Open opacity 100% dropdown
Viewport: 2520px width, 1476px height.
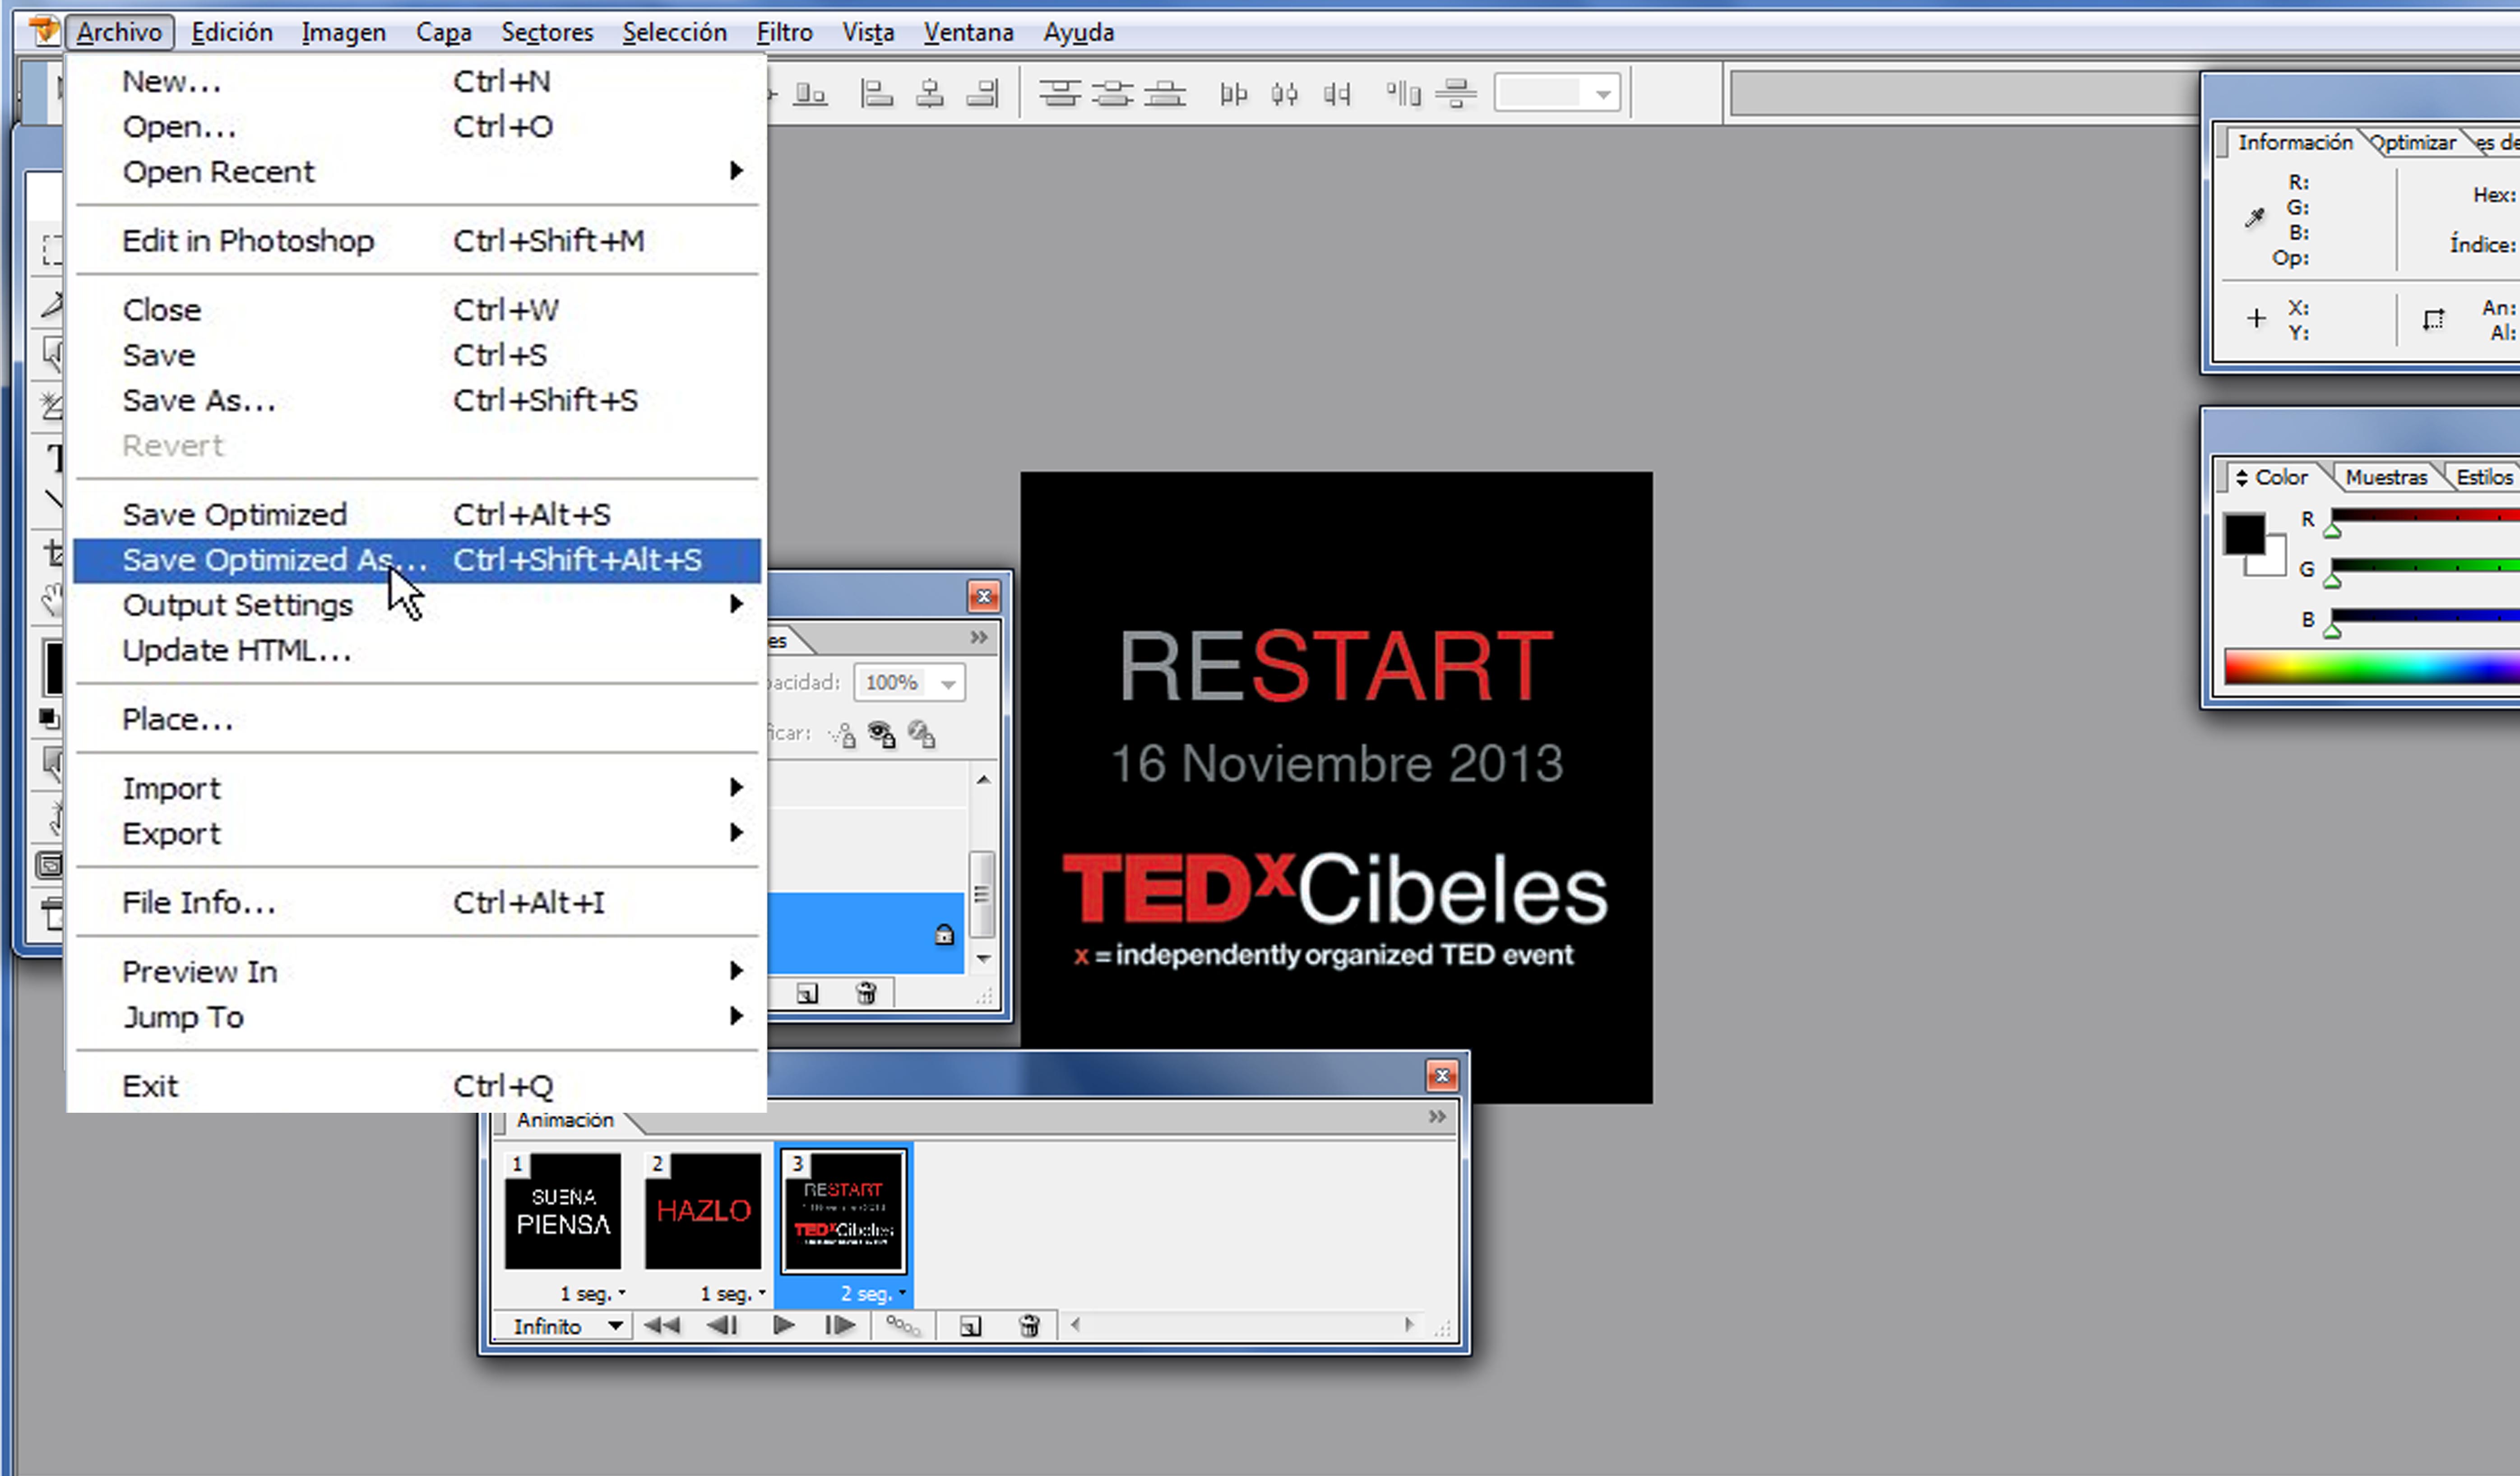948,683
